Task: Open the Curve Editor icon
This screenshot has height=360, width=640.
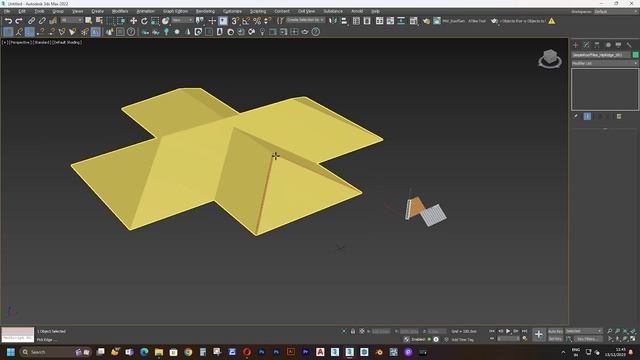Action: point(390,21)
